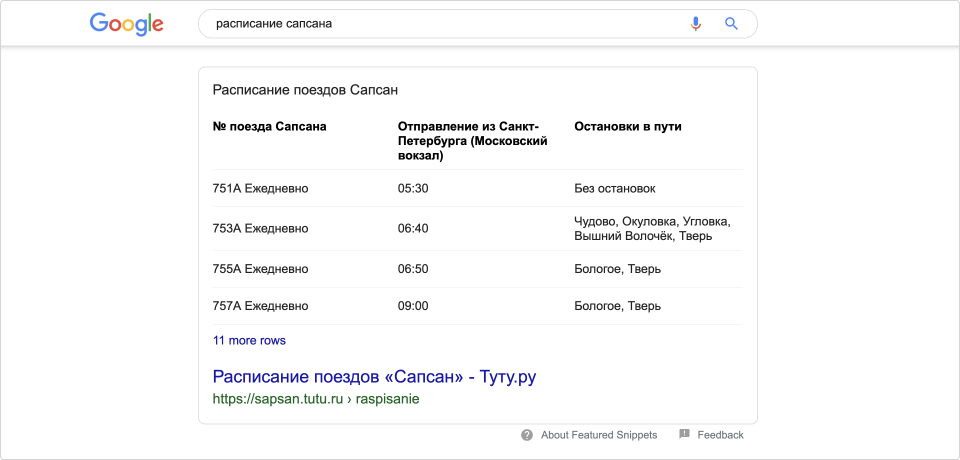Click the Google logo
This screenshot has height=460, width=960.
coord(127,24)
